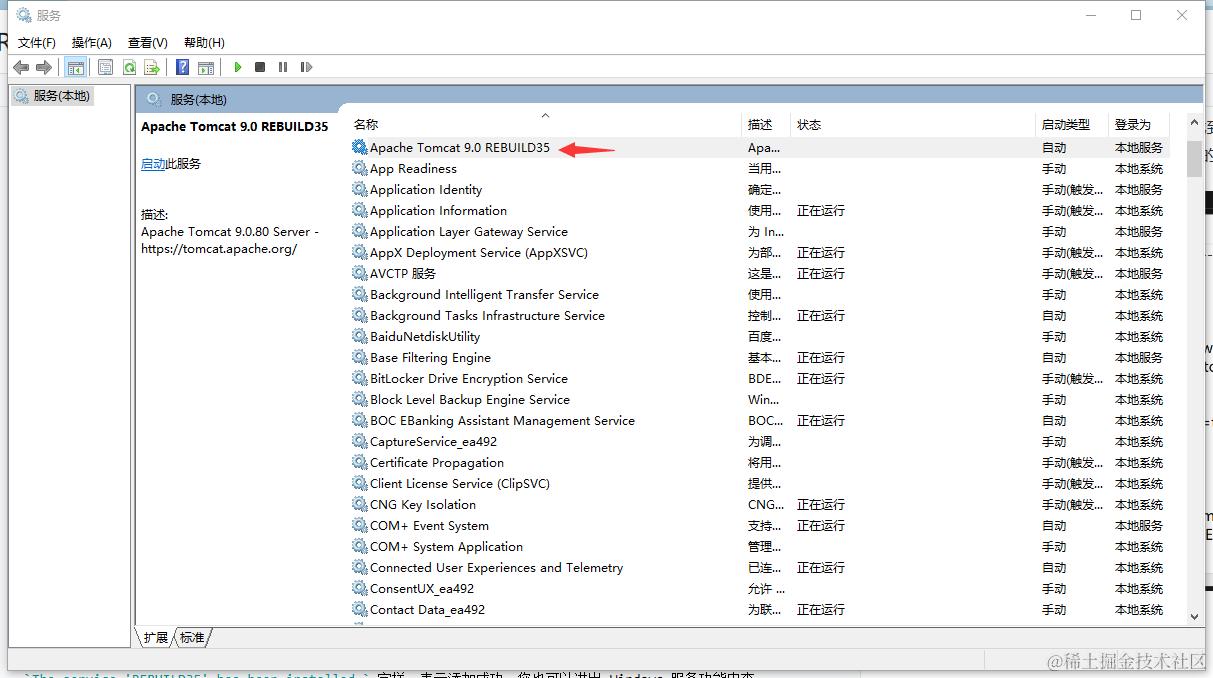The image size is (1213, 678).
Task: Switch to the 标准 tab
Action: 192,637
